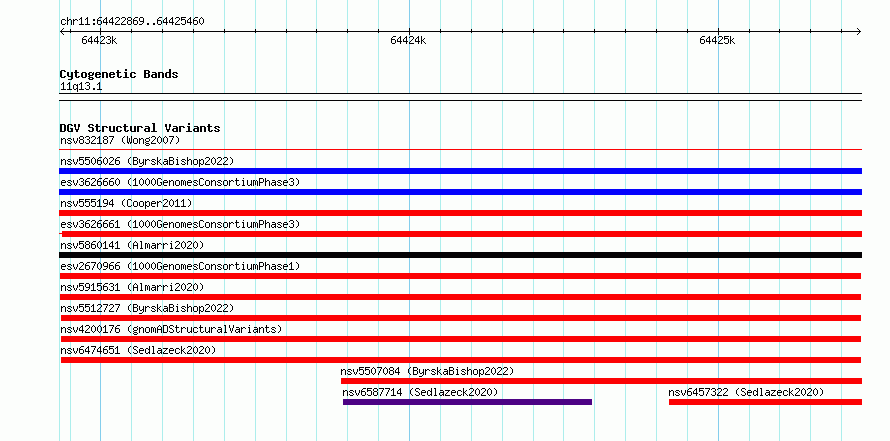Click the chr11:64422869..64425460 region label
This screenshot has height=441, width=890.
click(x=132, y=22)
